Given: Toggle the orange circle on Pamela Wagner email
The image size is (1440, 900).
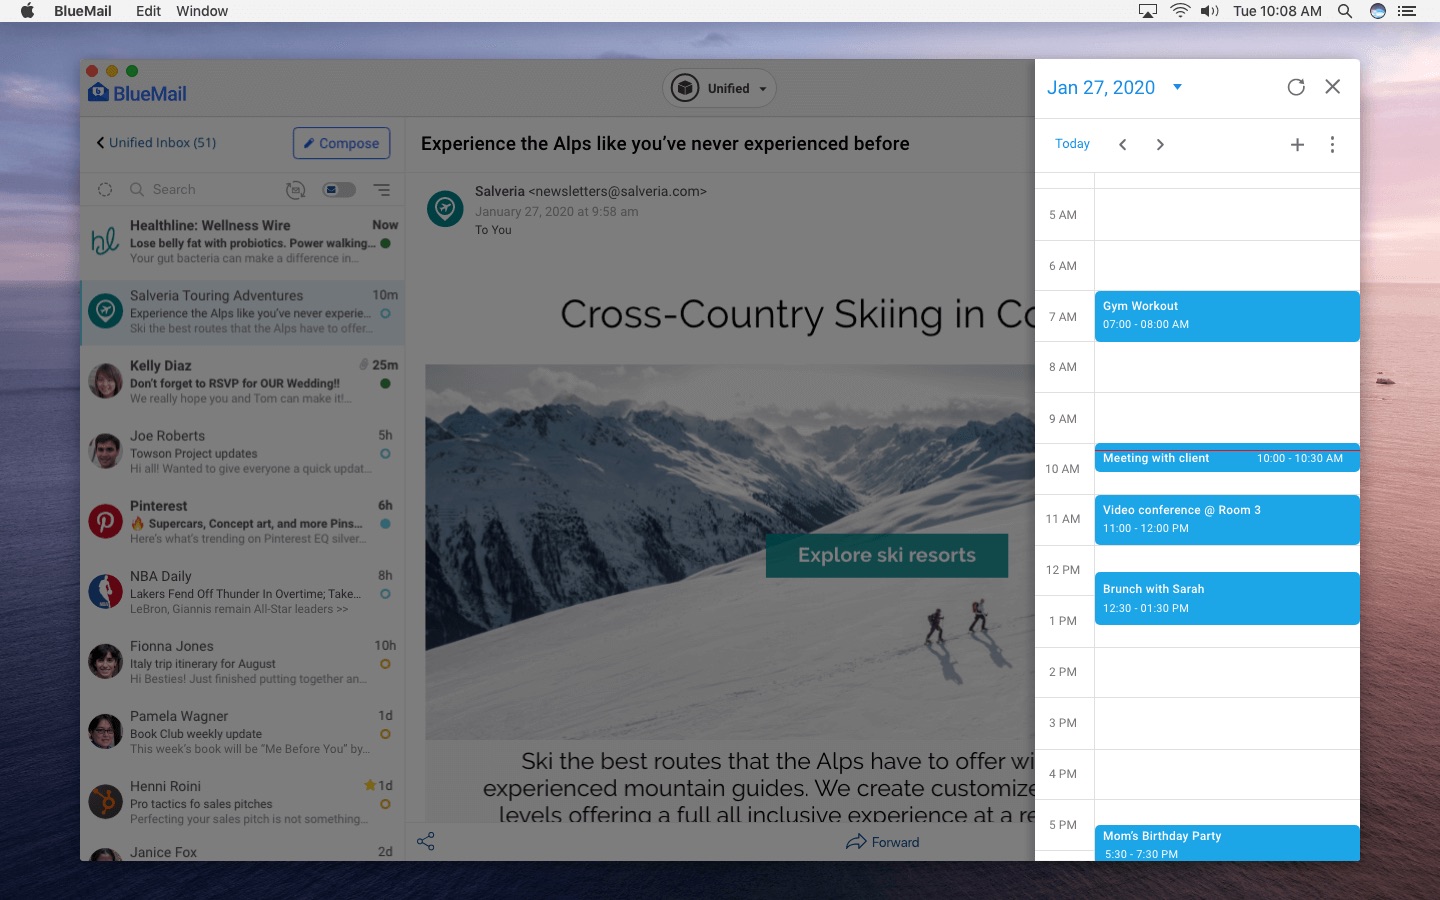Looking at the screenshot, I should click(x=385, y=733).
